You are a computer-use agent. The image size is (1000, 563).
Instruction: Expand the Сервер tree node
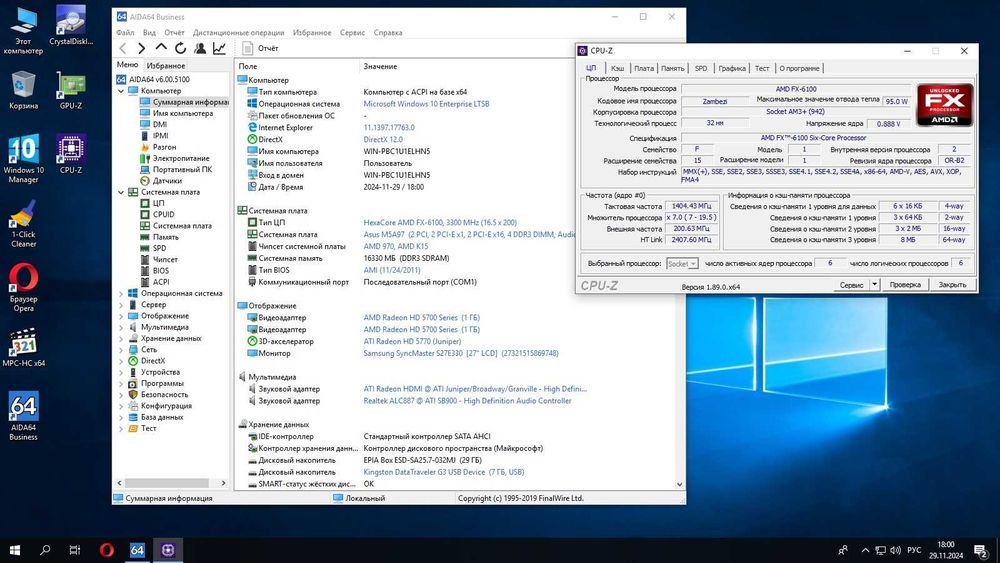click(121, 305)
